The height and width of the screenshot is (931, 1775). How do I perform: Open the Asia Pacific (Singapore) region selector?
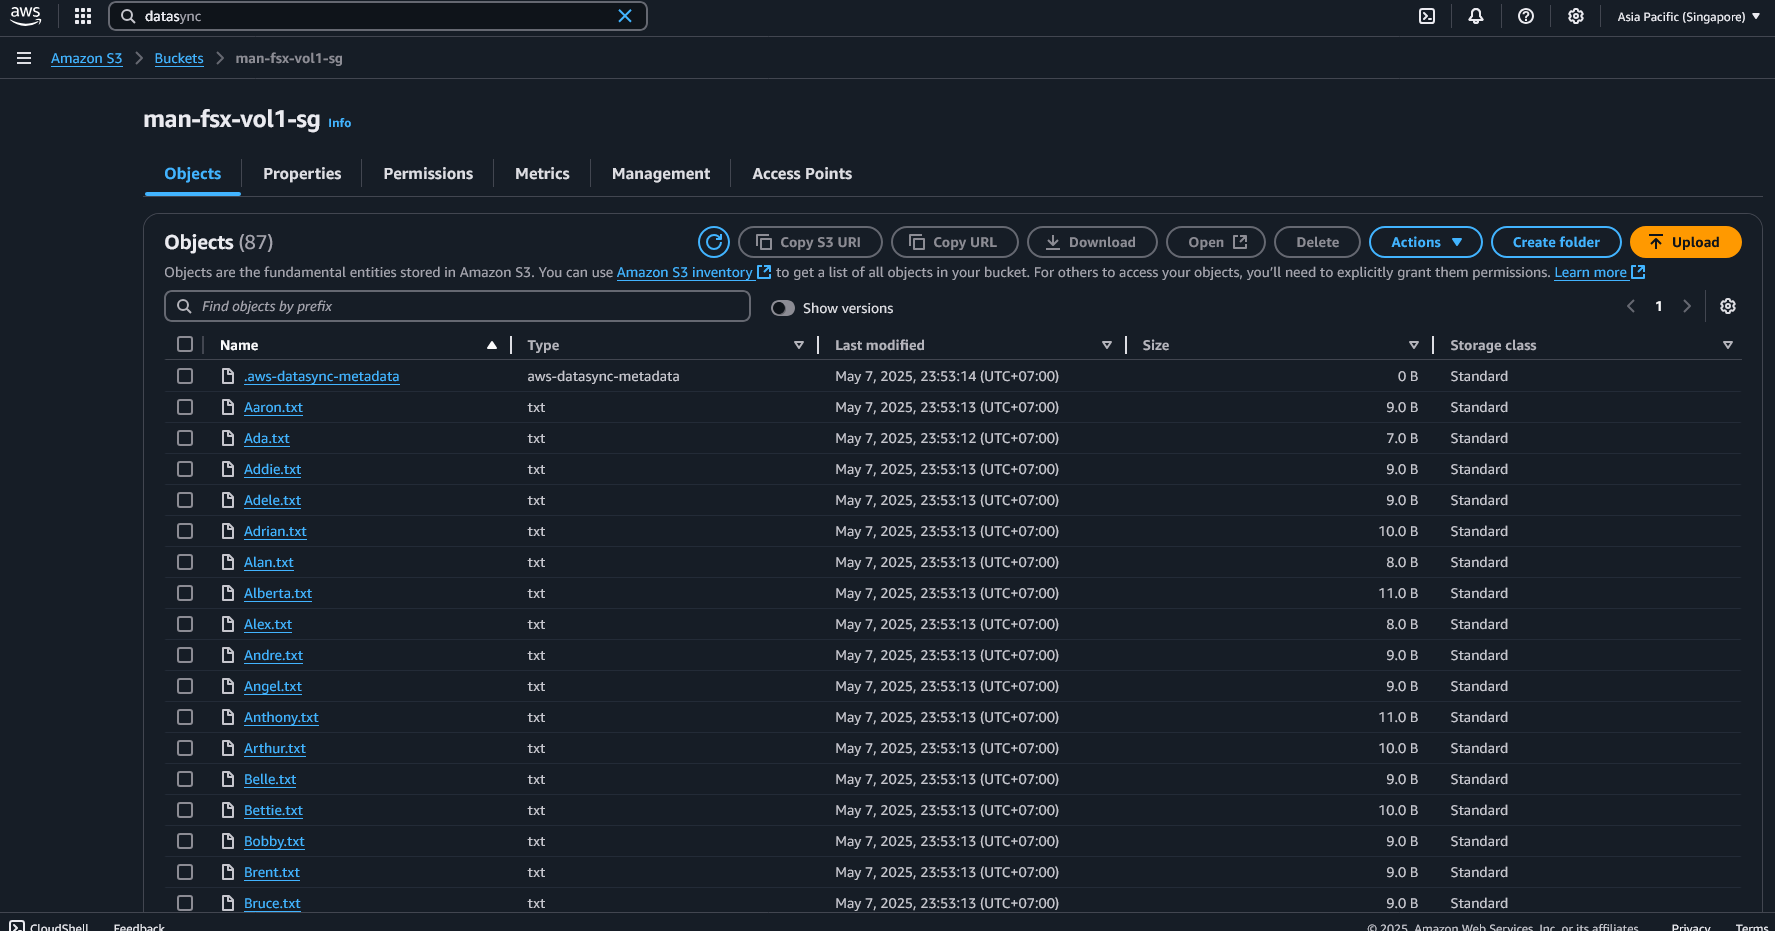[1688, 16]
